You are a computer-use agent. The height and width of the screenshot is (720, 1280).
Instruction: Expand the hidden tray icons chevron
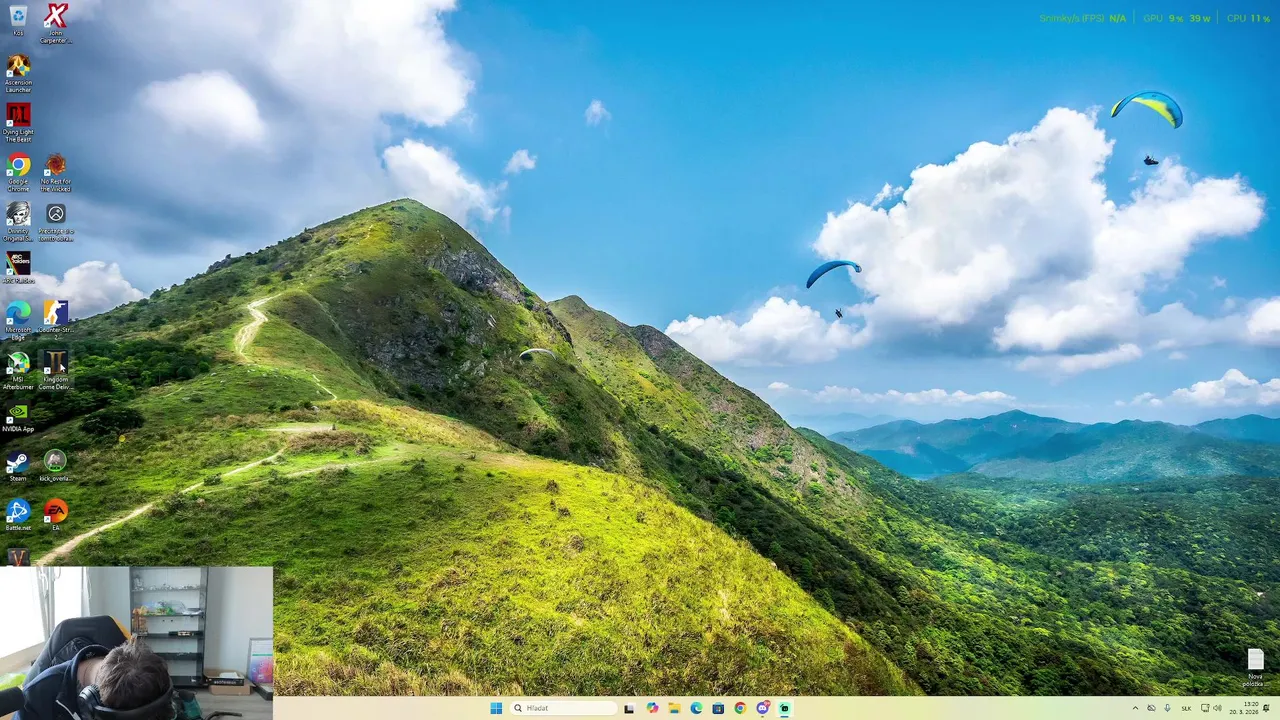pos(1135,708)
